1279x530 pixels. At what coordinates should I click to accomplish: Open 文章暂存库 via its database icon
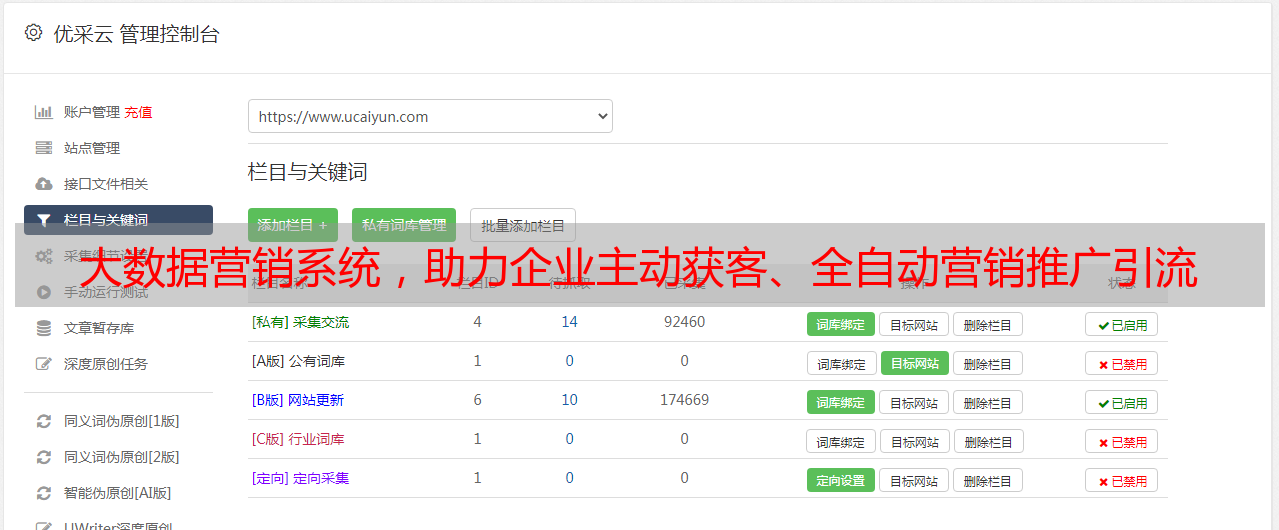43,328
